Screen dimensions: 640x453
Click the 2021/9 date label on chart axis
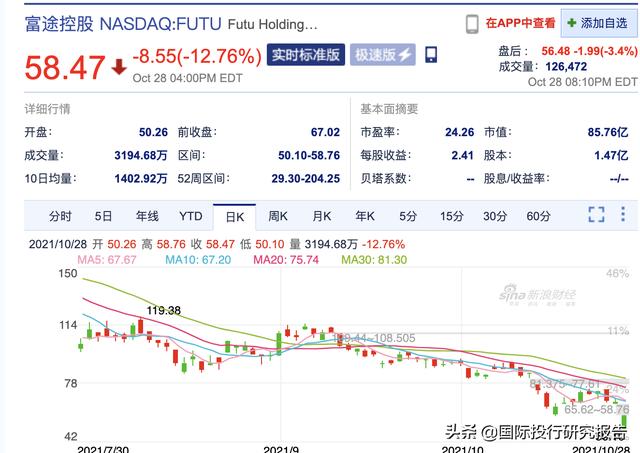point(281,450)
